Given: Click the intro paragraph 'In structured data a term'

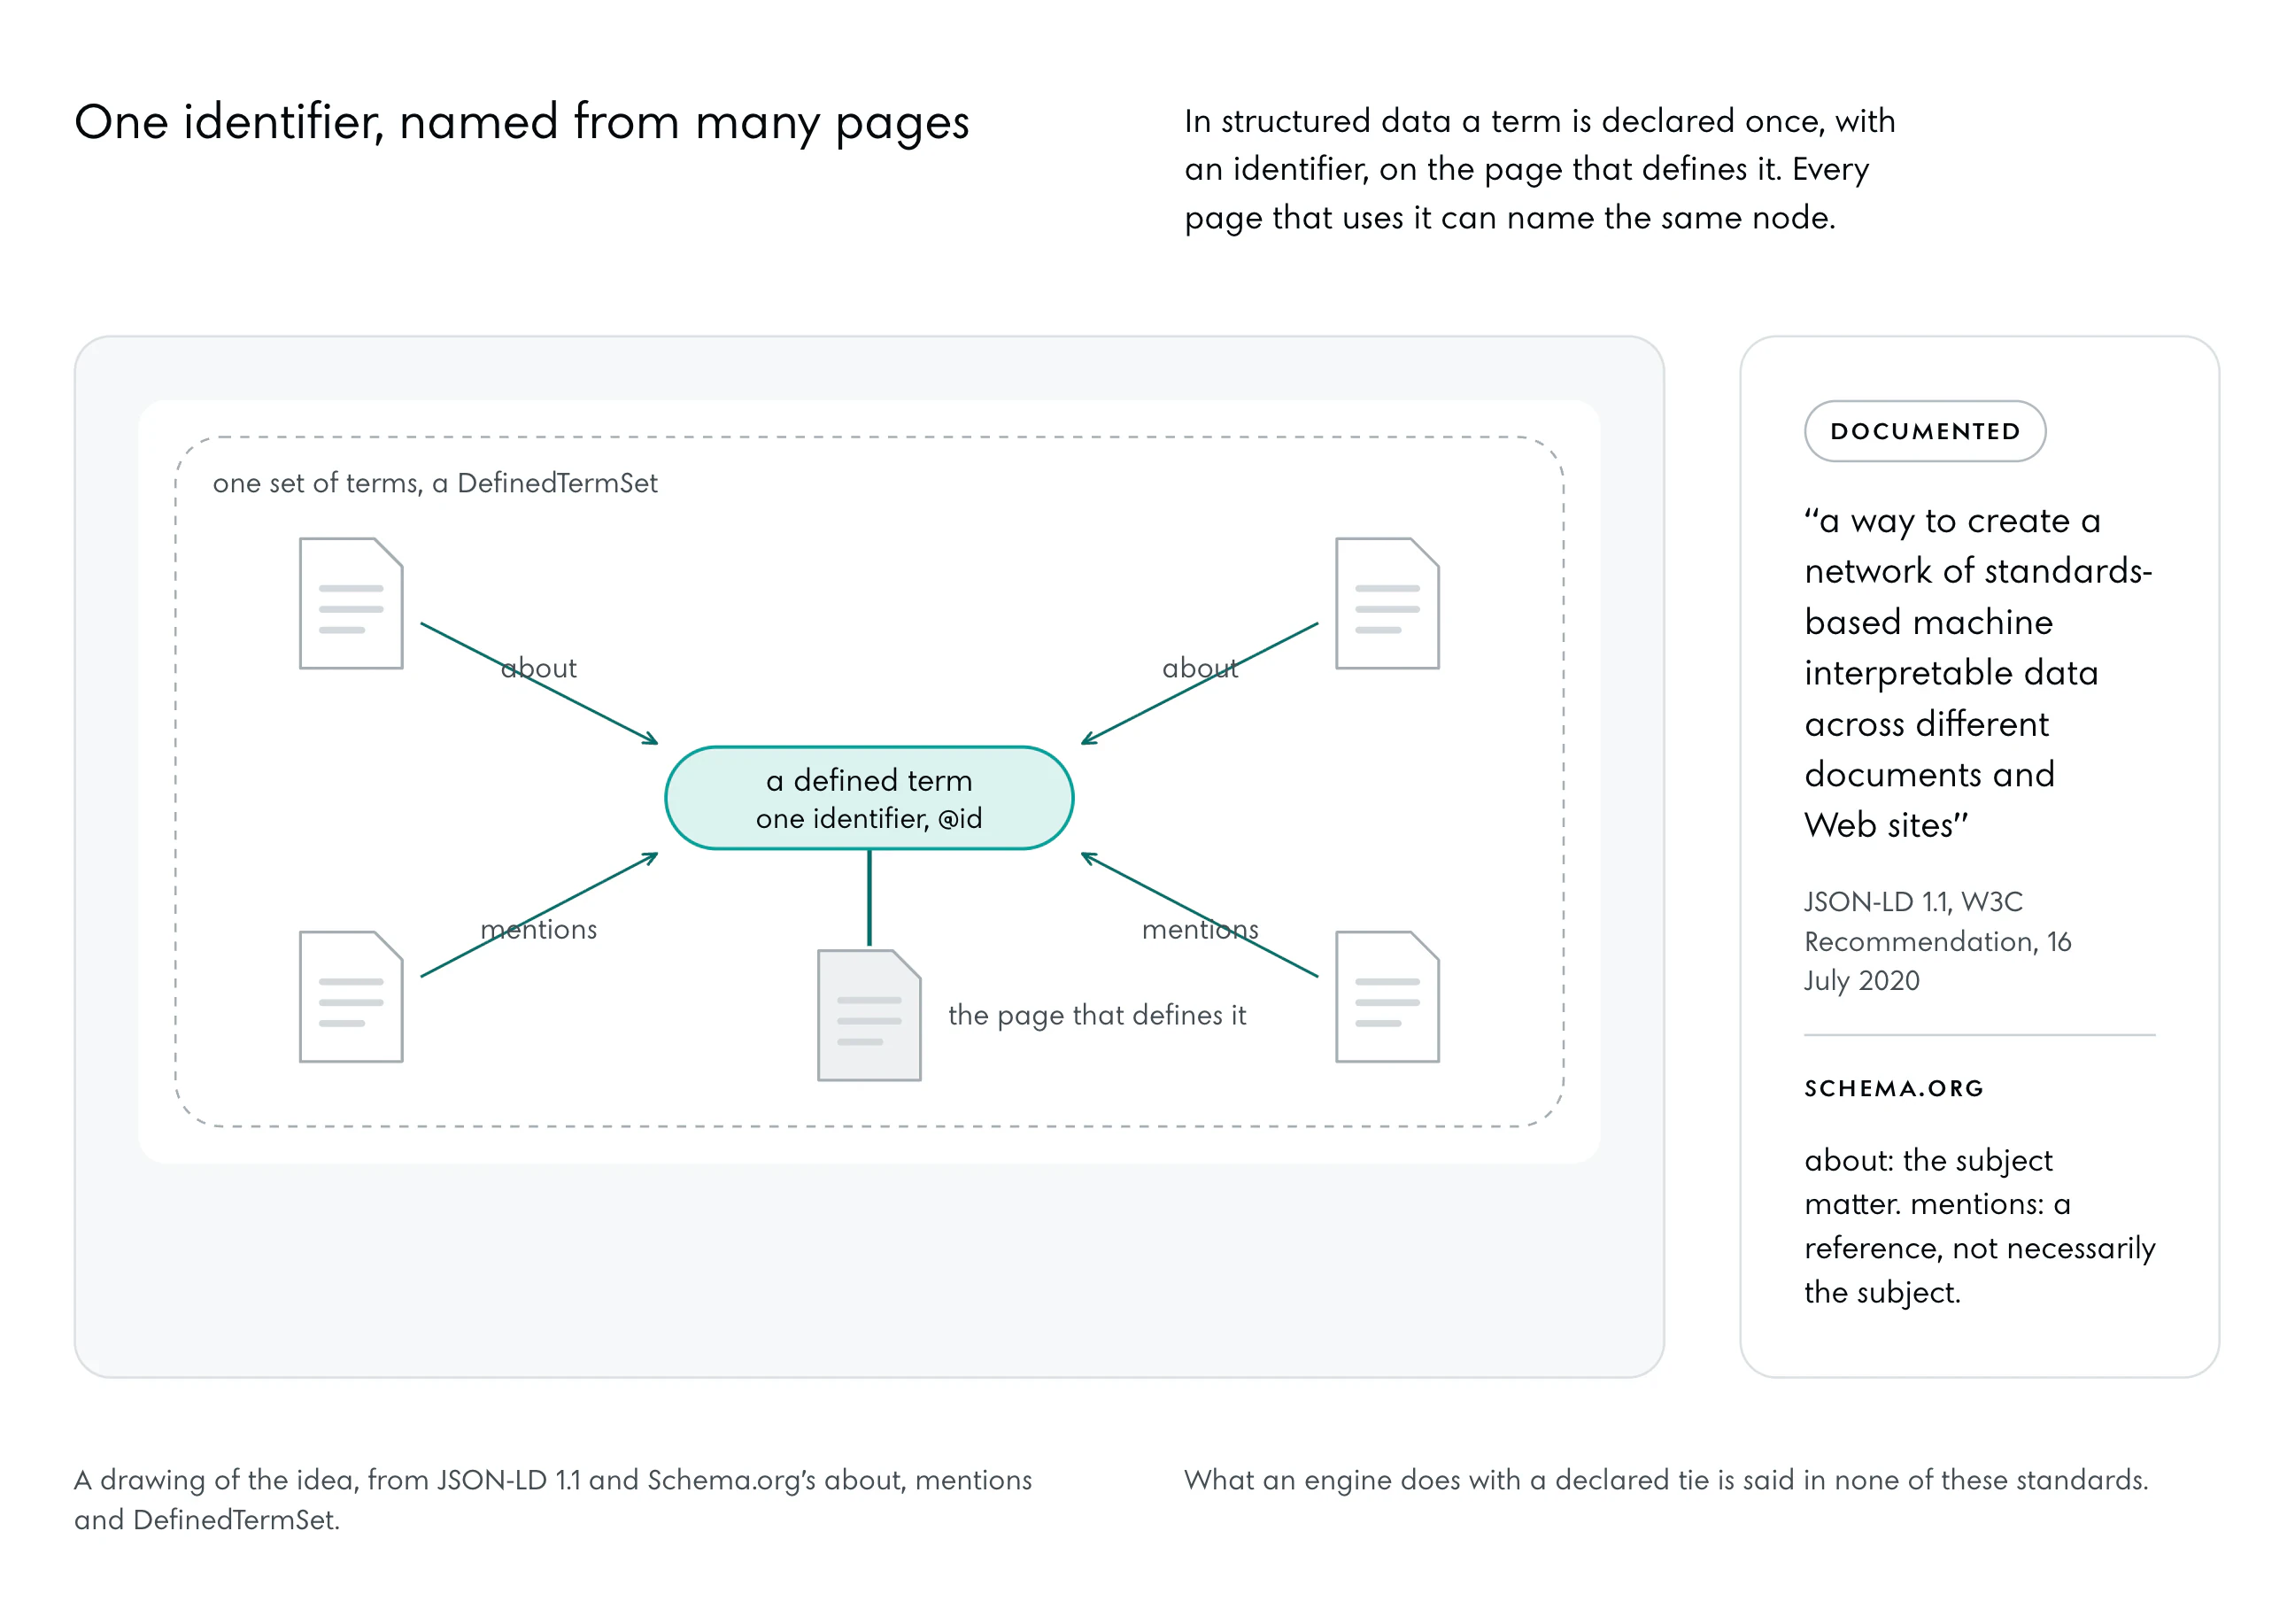Looking at the screenshot, I should (1540, 169).
